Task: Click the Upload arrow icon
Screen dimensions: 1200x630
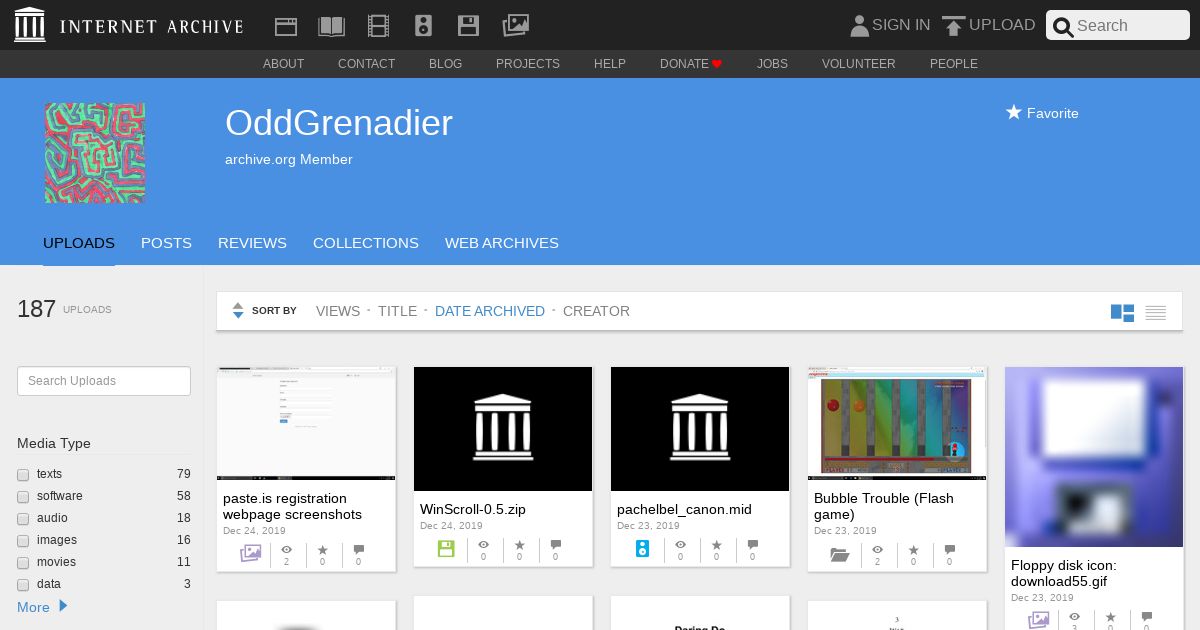Action: point(954,26)
